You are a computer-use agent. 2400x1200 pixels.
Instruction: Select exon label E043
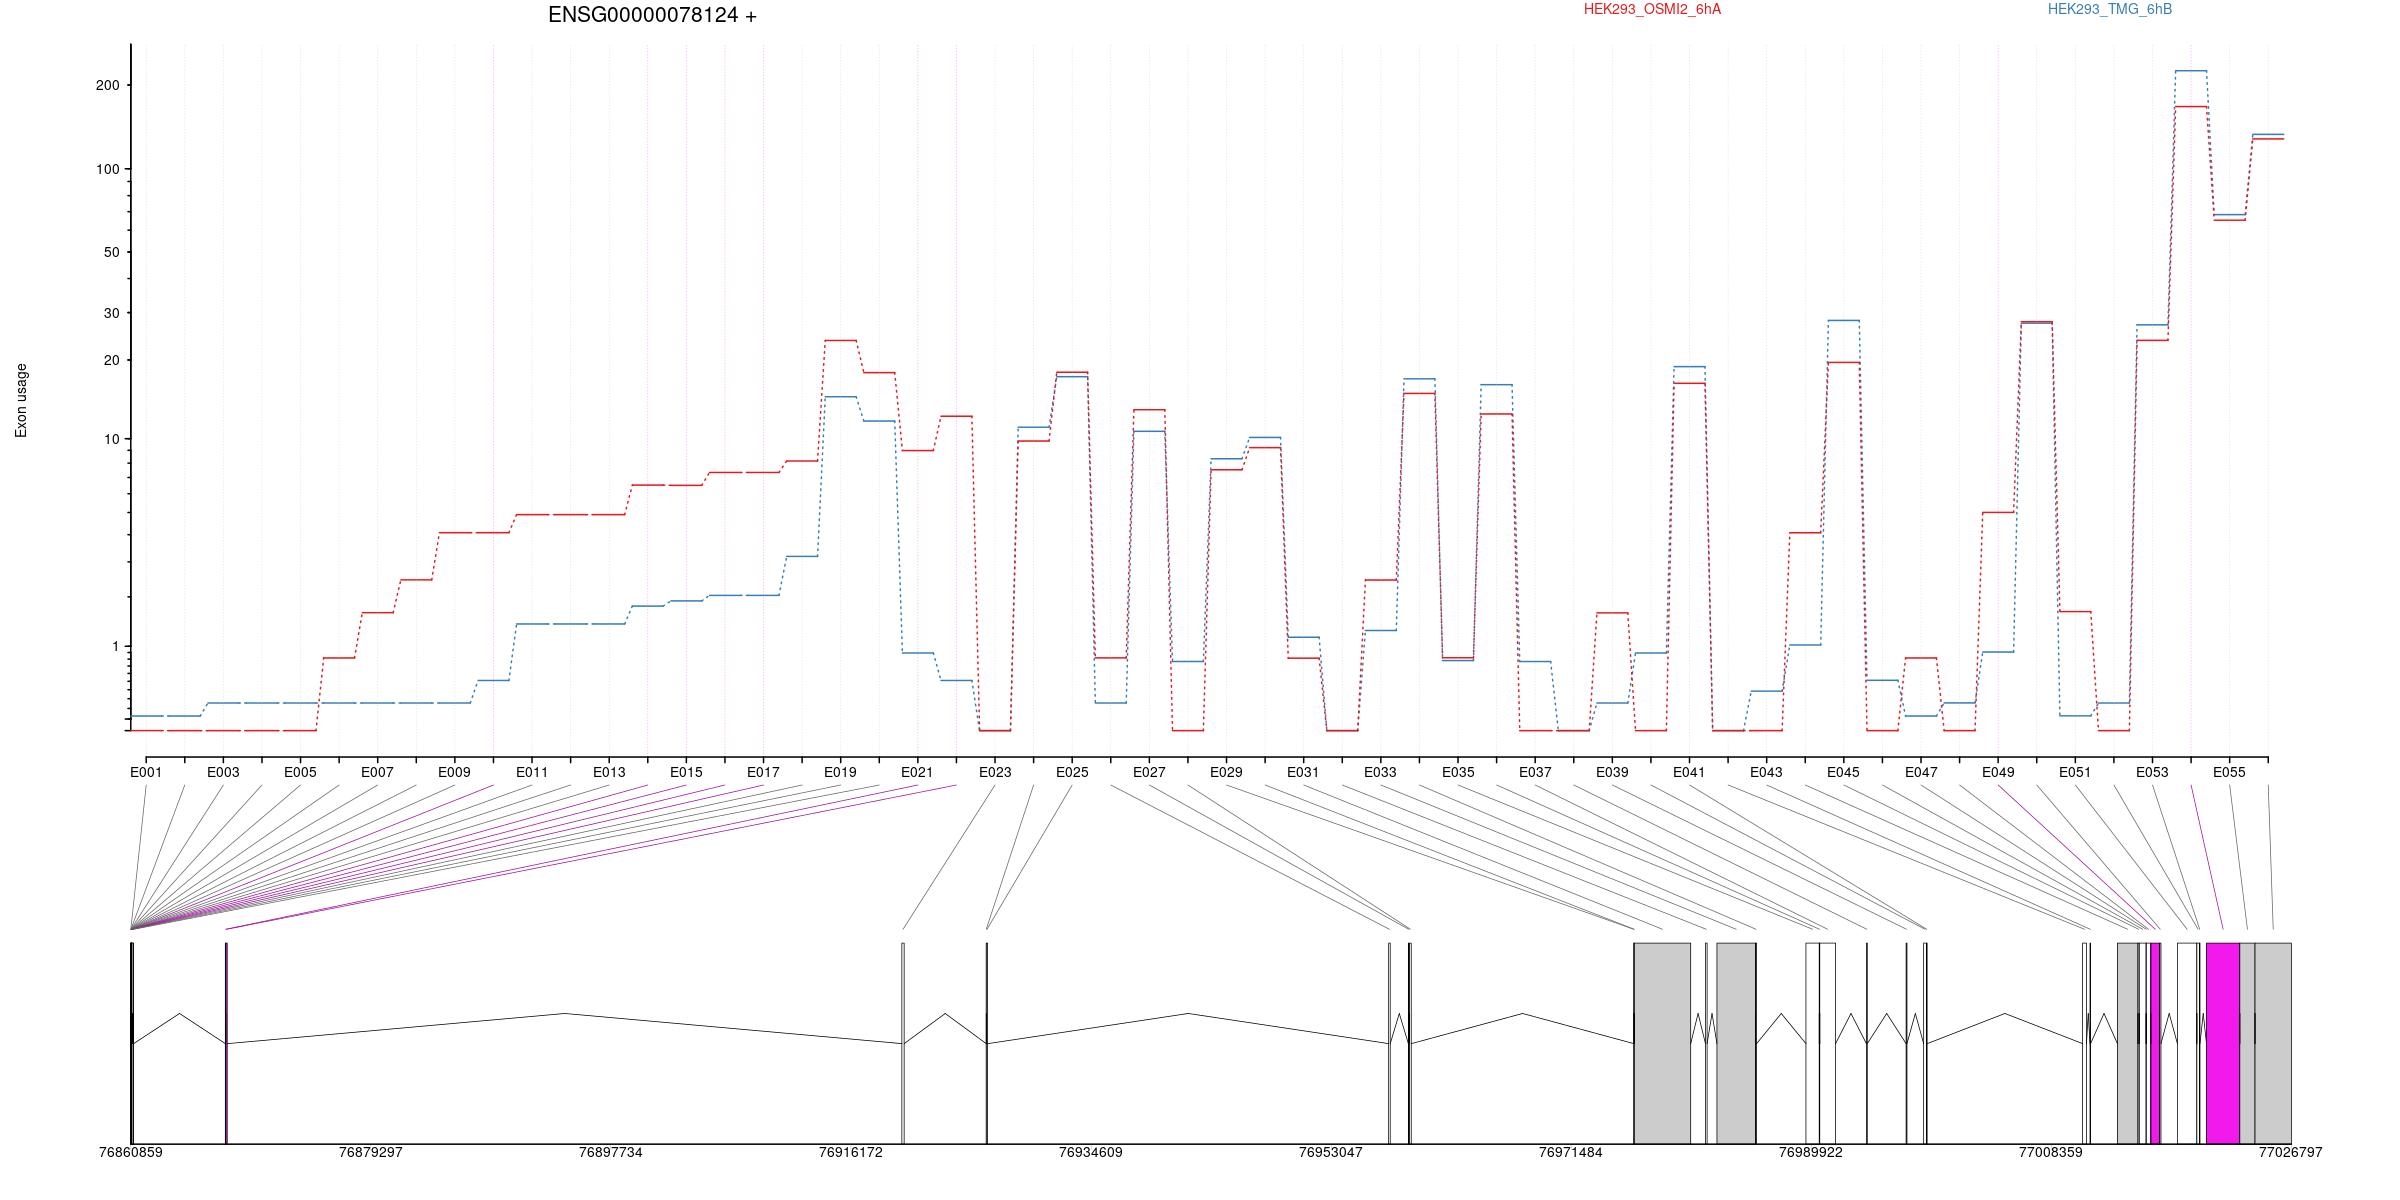[1766, 772]
